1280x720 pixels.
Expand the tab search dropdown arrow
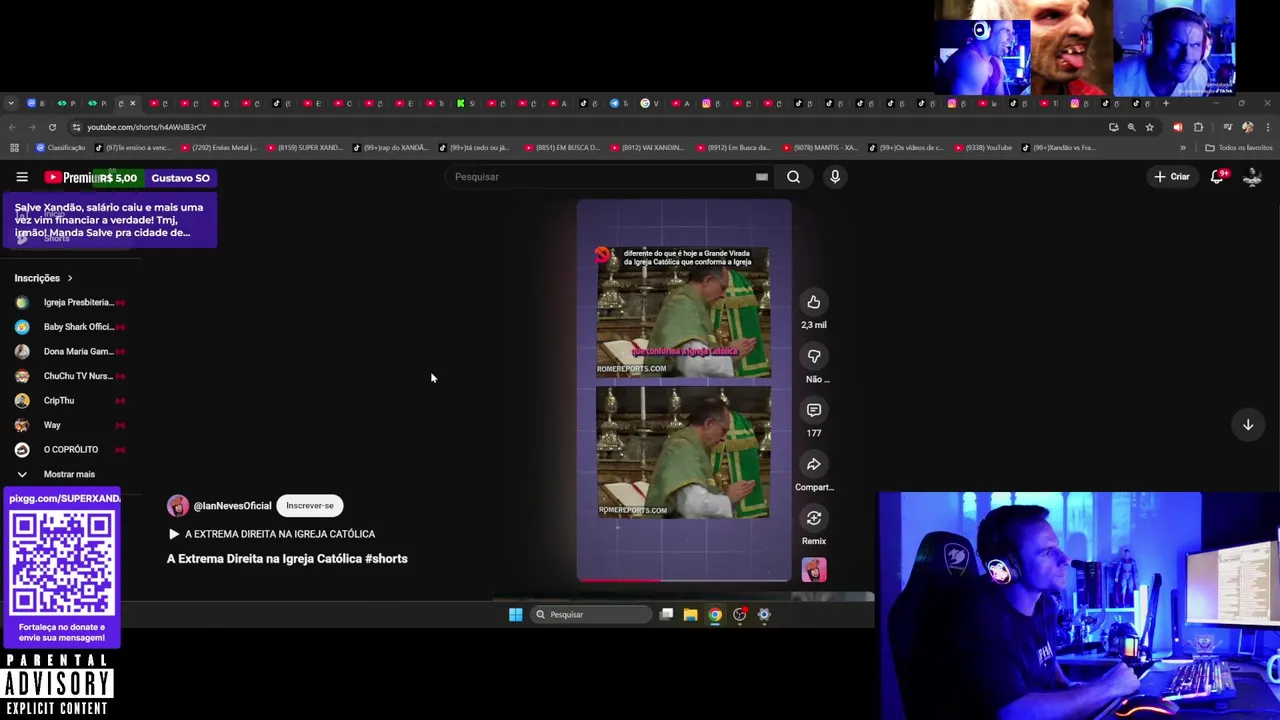pyautogui.click(x=10, y=103)
